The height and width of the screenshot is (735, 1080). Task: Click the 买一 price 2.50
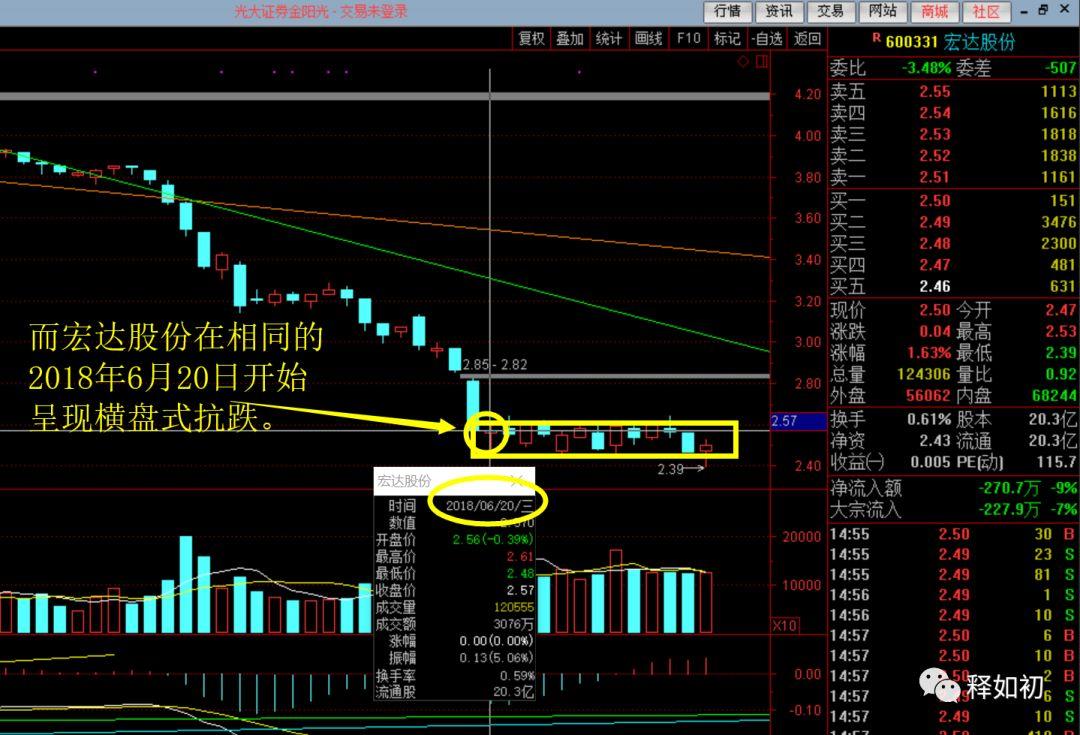click(935, 200)
